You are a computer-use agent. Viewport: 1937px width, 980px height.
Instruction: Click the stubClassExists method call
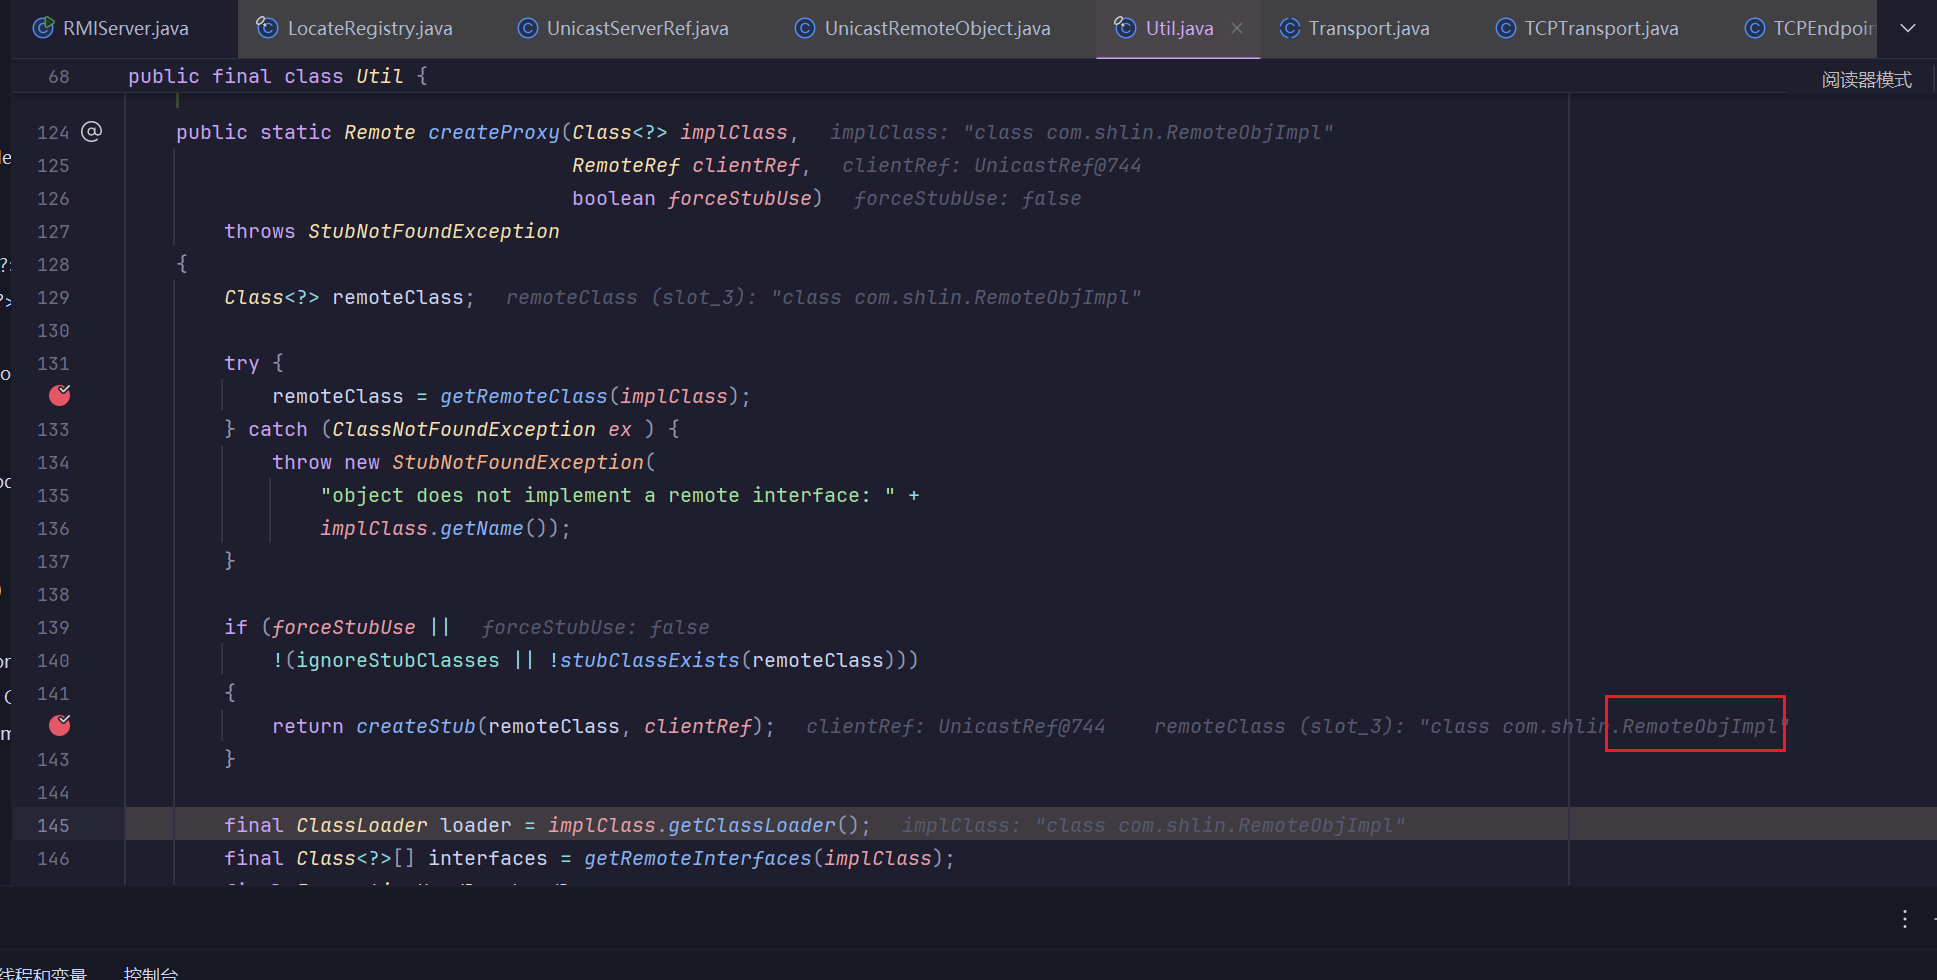click(649, 660)
